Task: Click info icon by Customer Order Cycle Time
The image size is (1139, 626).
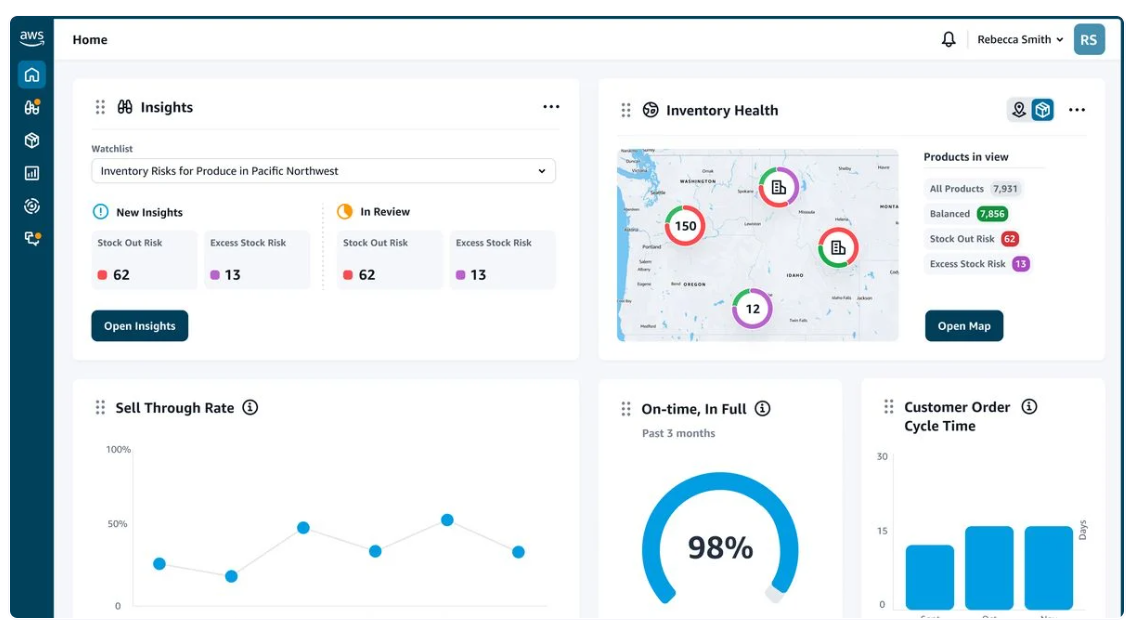Action: click(x=1029, y=406)
